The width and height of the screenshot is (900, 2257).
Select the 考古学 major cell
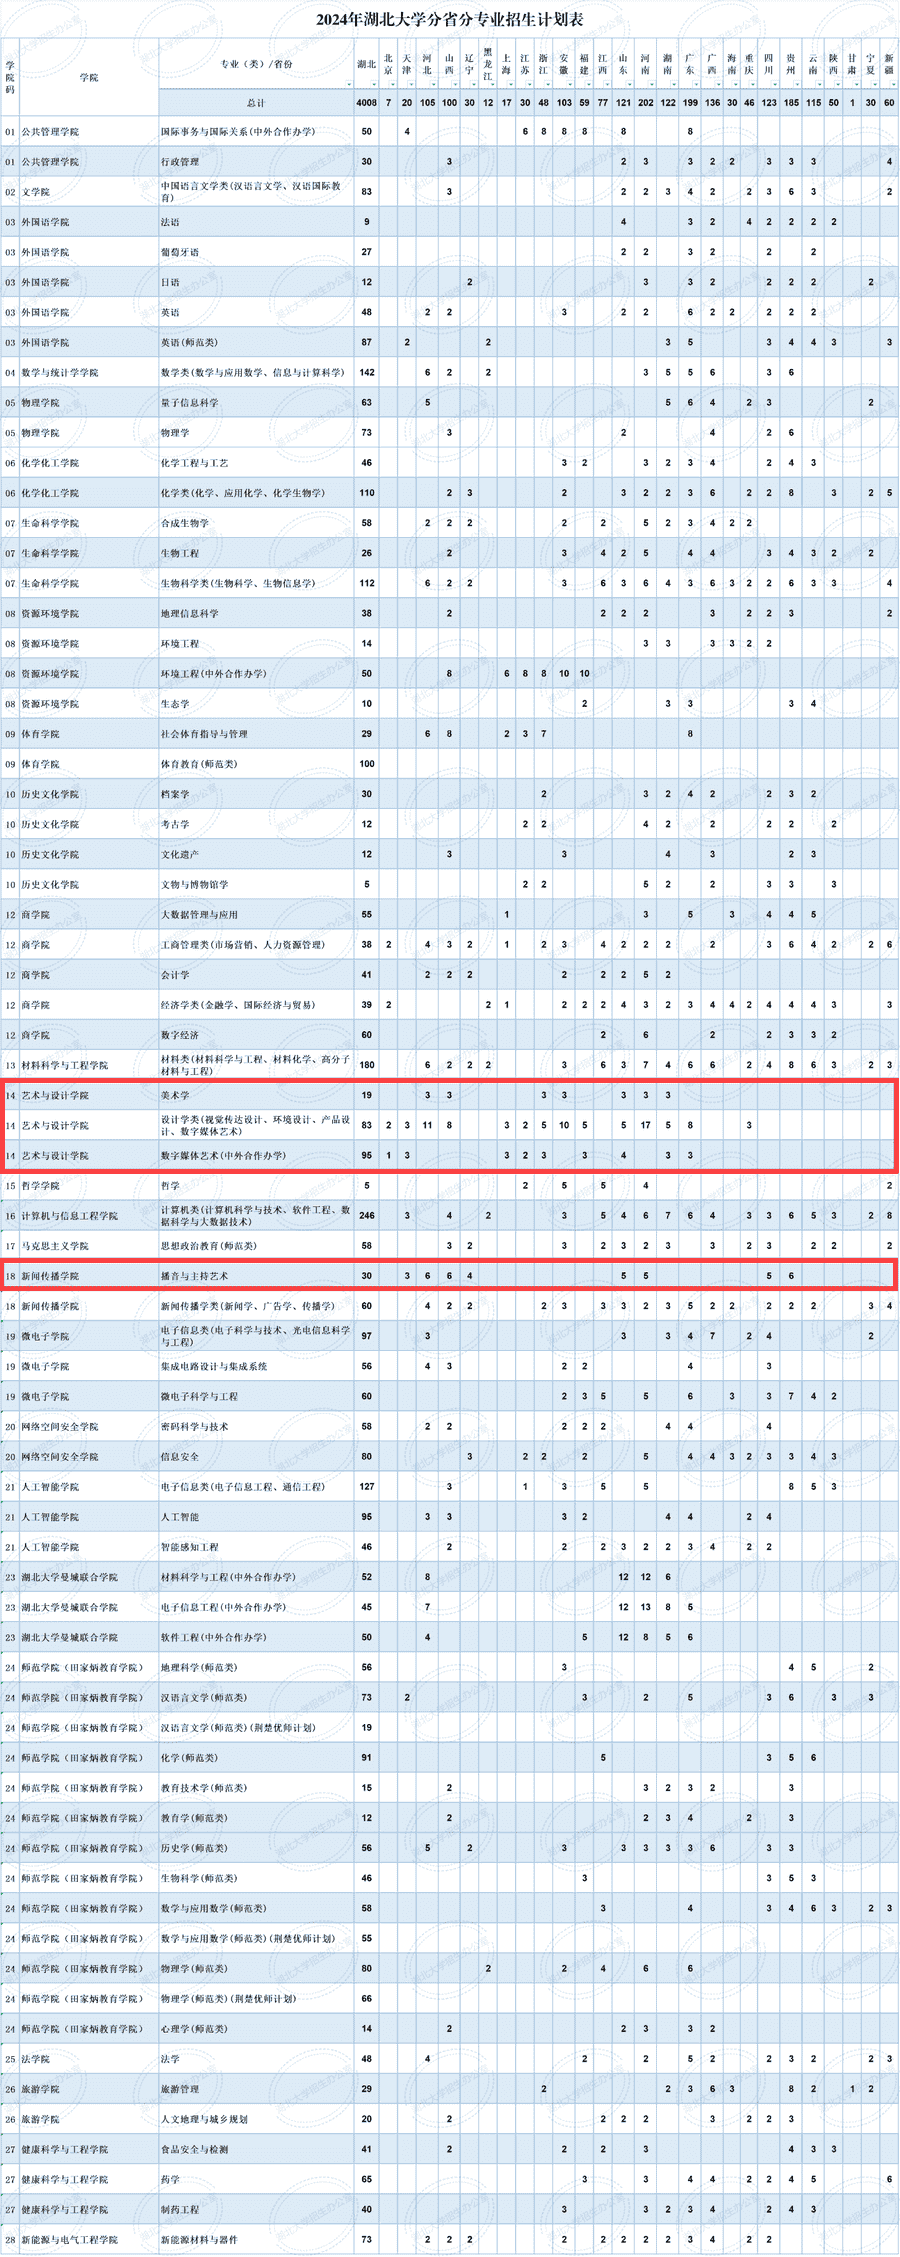(x=256, y=824)
